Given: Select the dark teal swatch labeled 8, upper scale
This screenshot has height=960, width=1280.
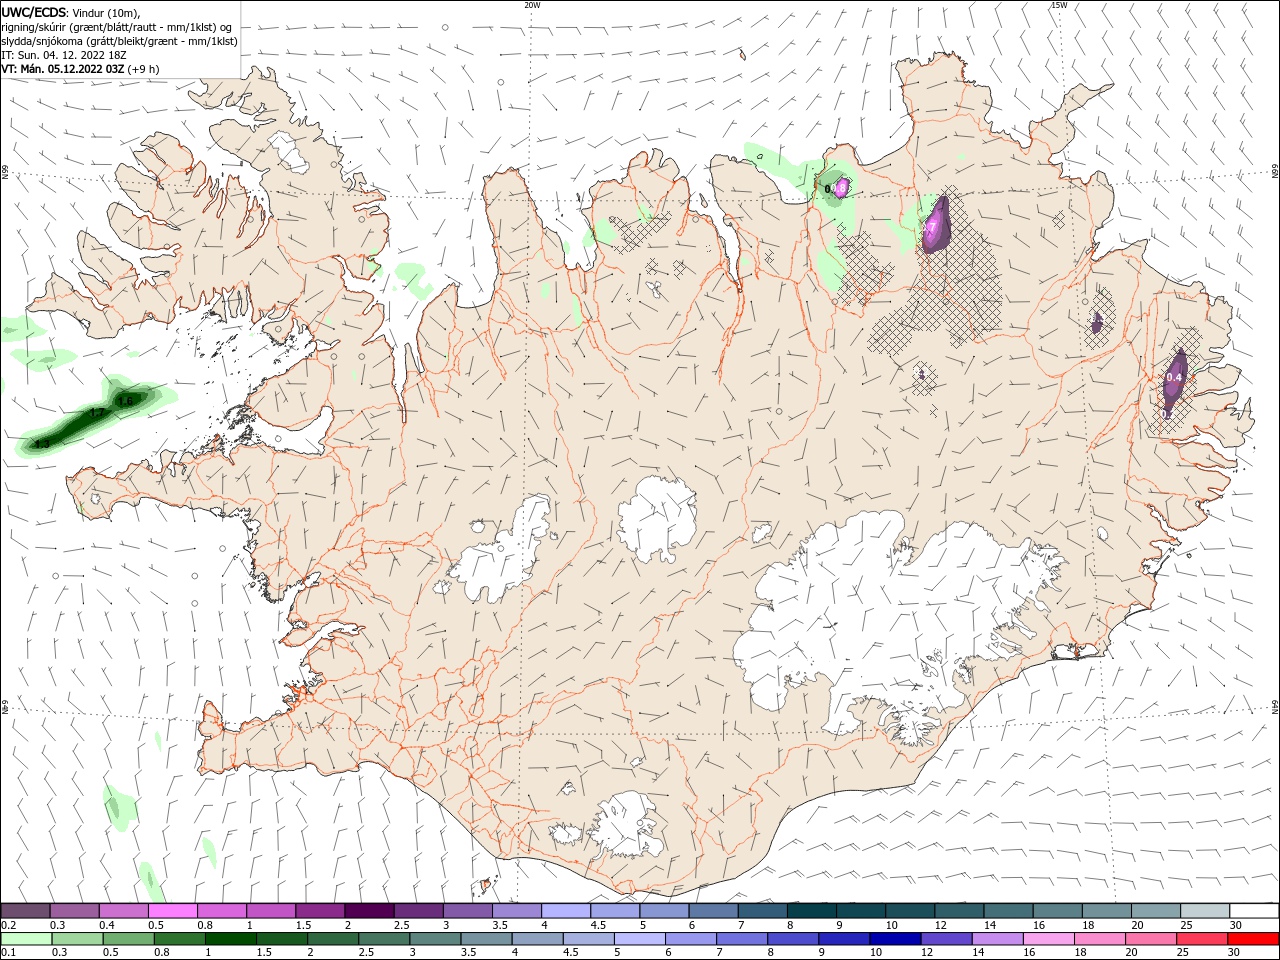Looking at the screenshot, I should [x=810, y=911].
